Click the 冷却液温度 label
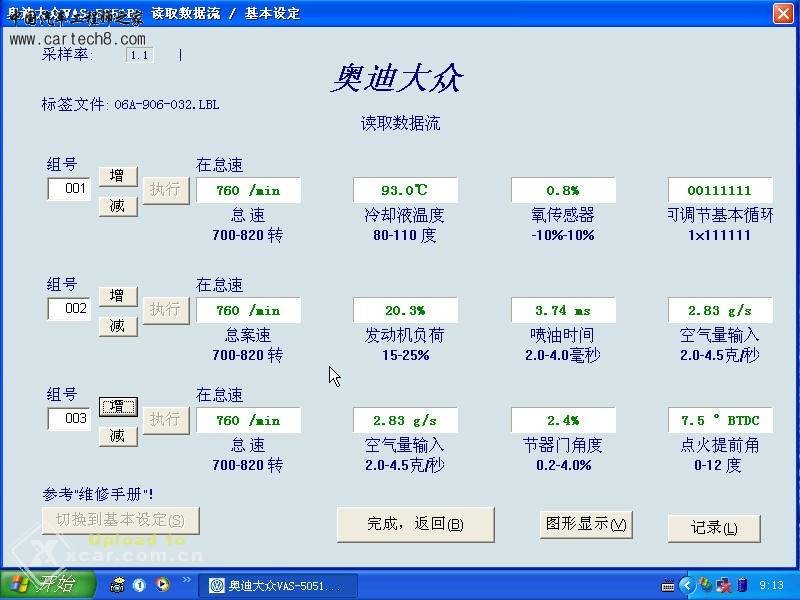 [x=405, y=215]
